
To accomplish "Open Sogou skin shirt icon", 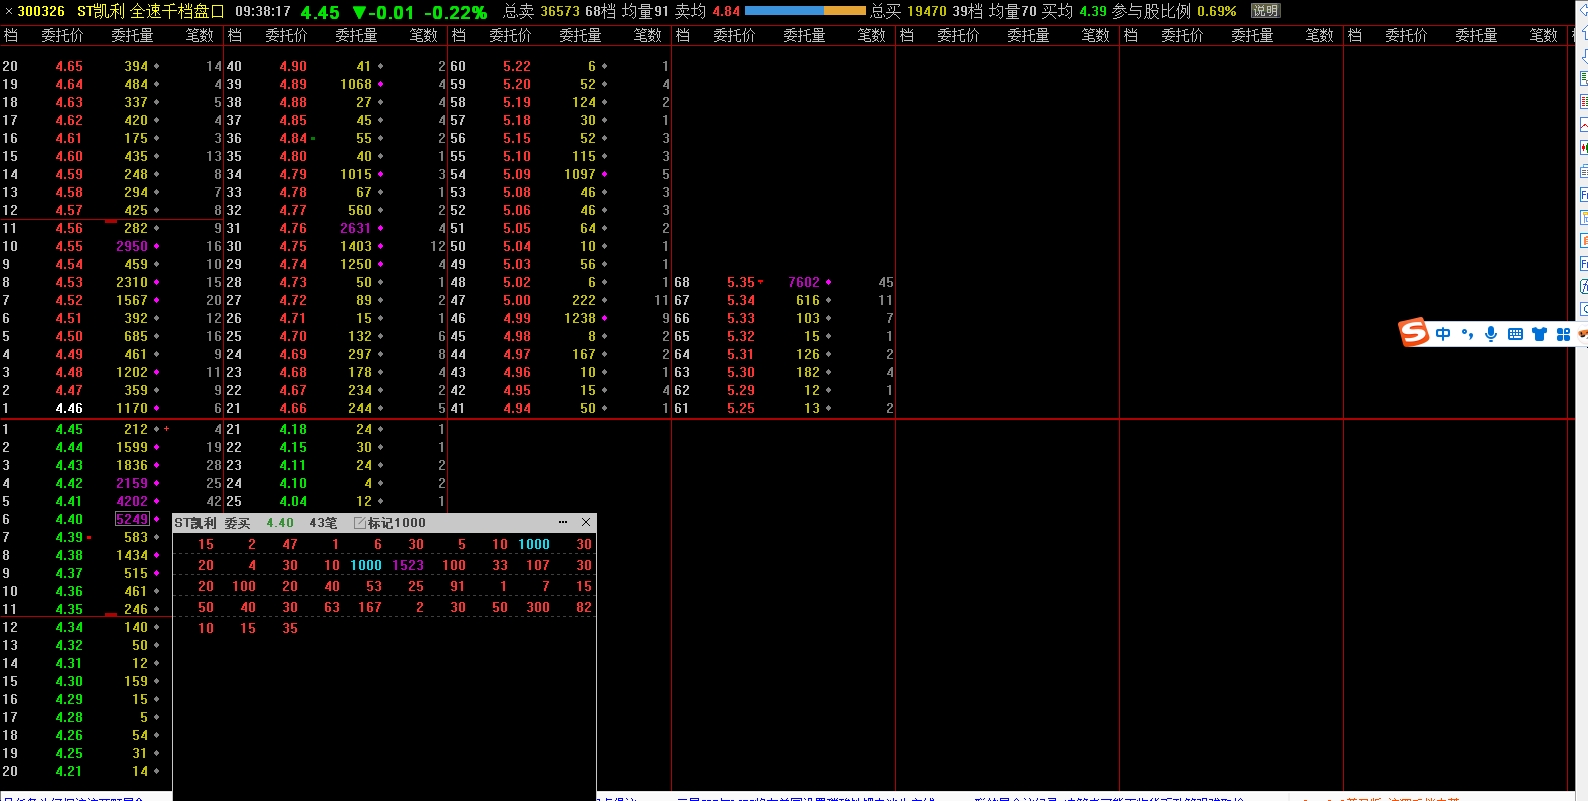I will pyautogui.click(x=1539, y=334).
